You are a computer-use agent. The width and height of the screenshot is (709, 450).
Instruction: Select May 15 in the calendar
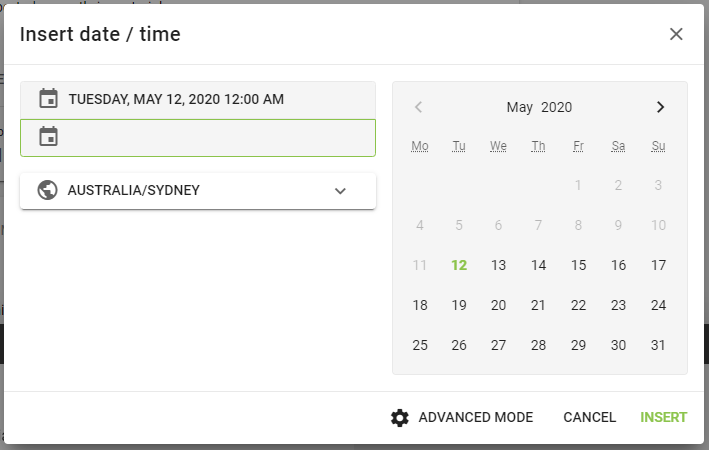pyautogui.click(x=578, y=265)
